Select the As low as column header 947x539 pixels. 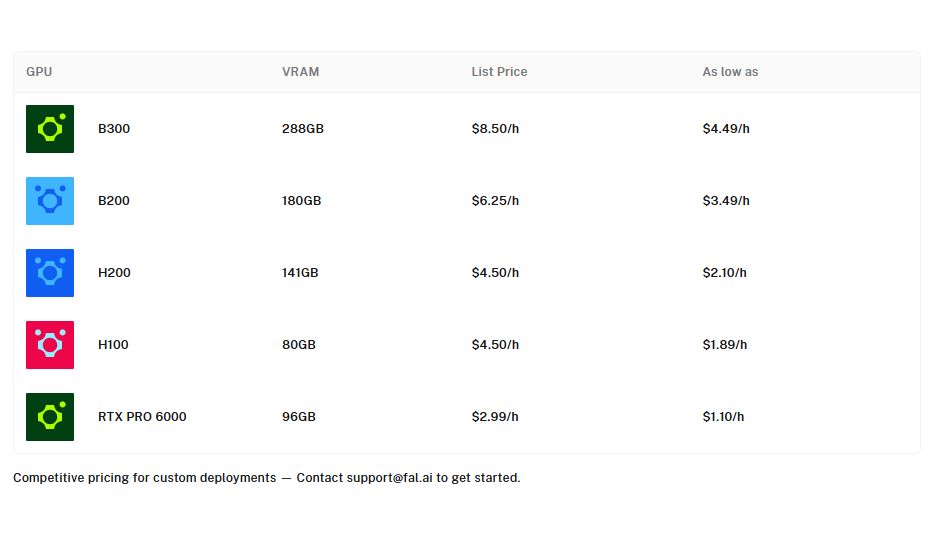tap(730, 72)
